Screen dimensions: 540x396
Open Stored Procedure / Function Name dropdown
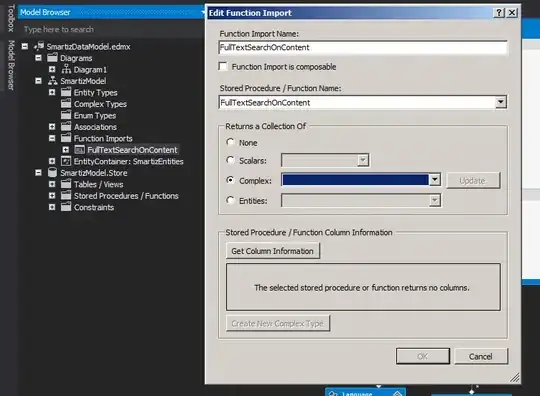click(501, 102)
